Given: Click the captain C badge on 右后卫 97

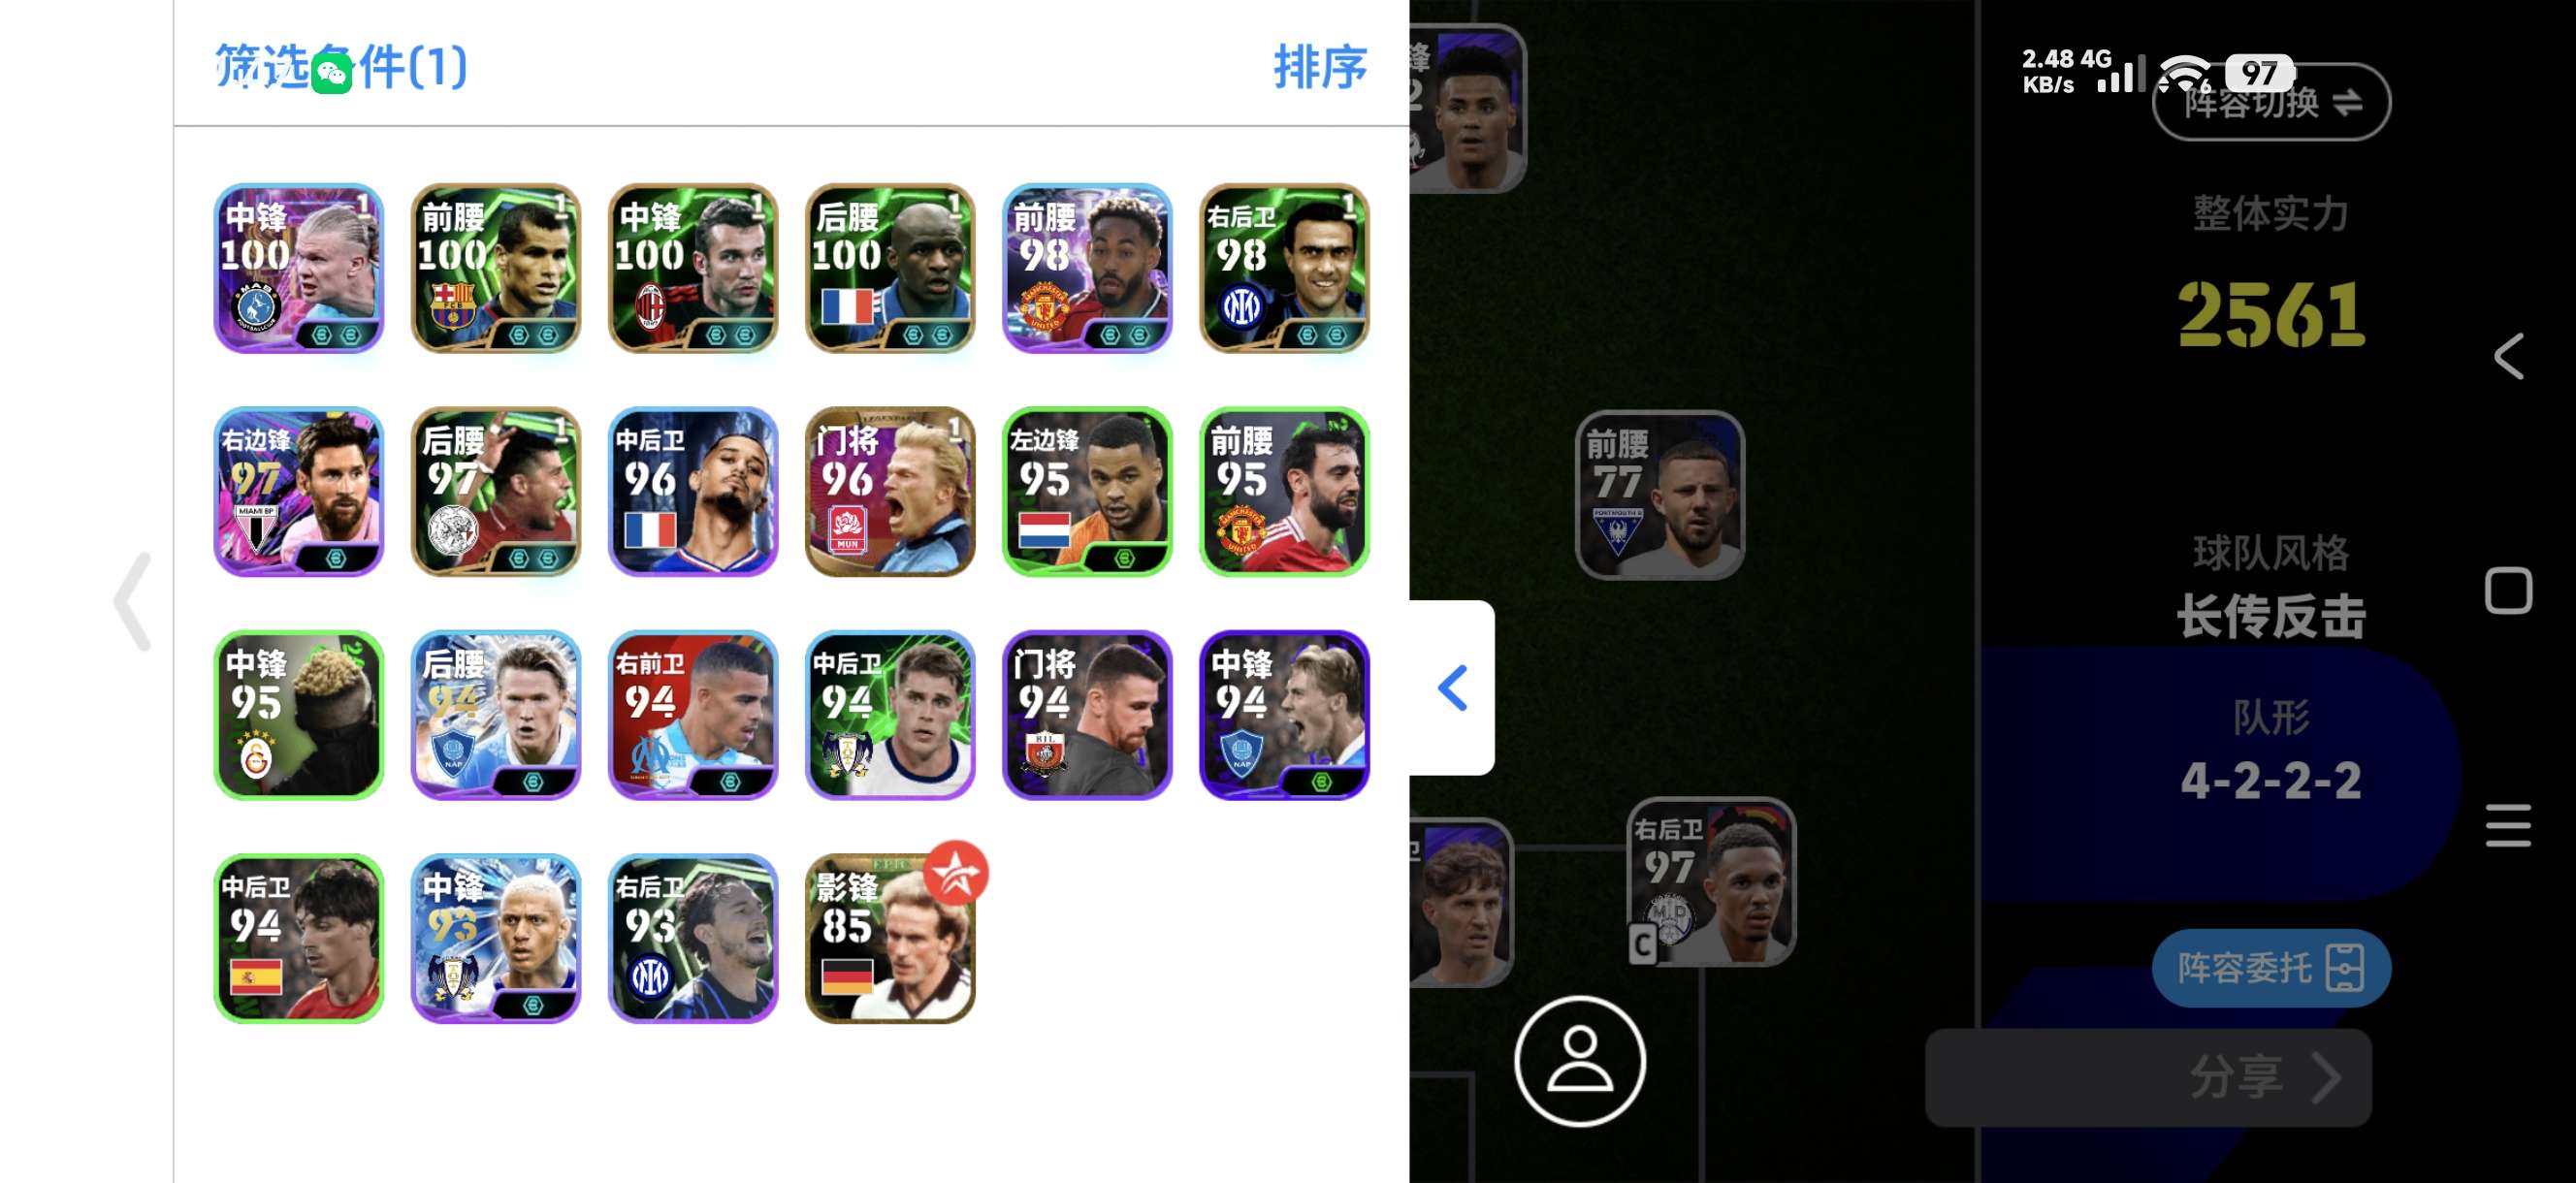Looking at the screenshot, I should [x=1642, y=944].
